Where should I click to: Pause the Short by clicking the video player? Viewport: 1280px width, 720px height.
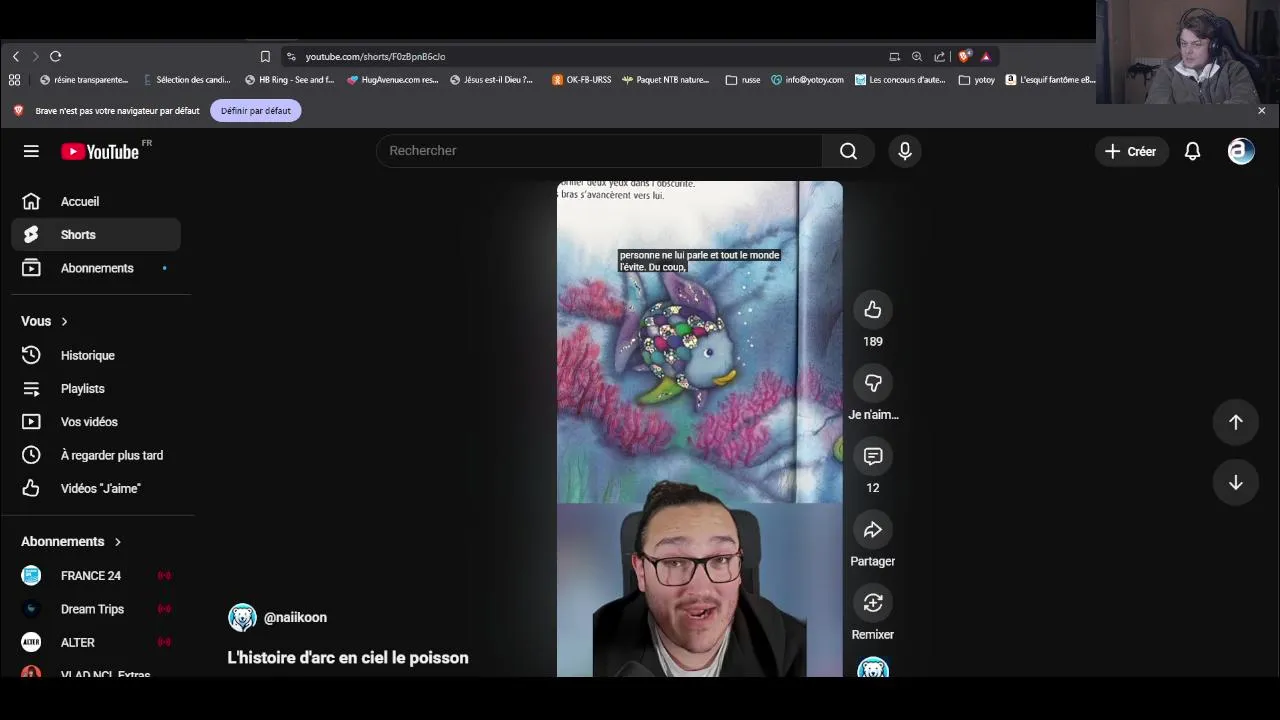tap(700, 429)
